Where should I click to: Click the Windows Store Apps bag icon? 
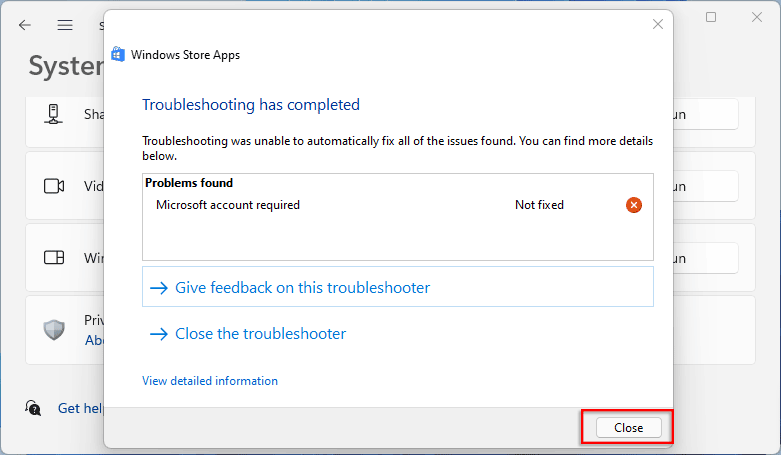(x=118, y=54)
